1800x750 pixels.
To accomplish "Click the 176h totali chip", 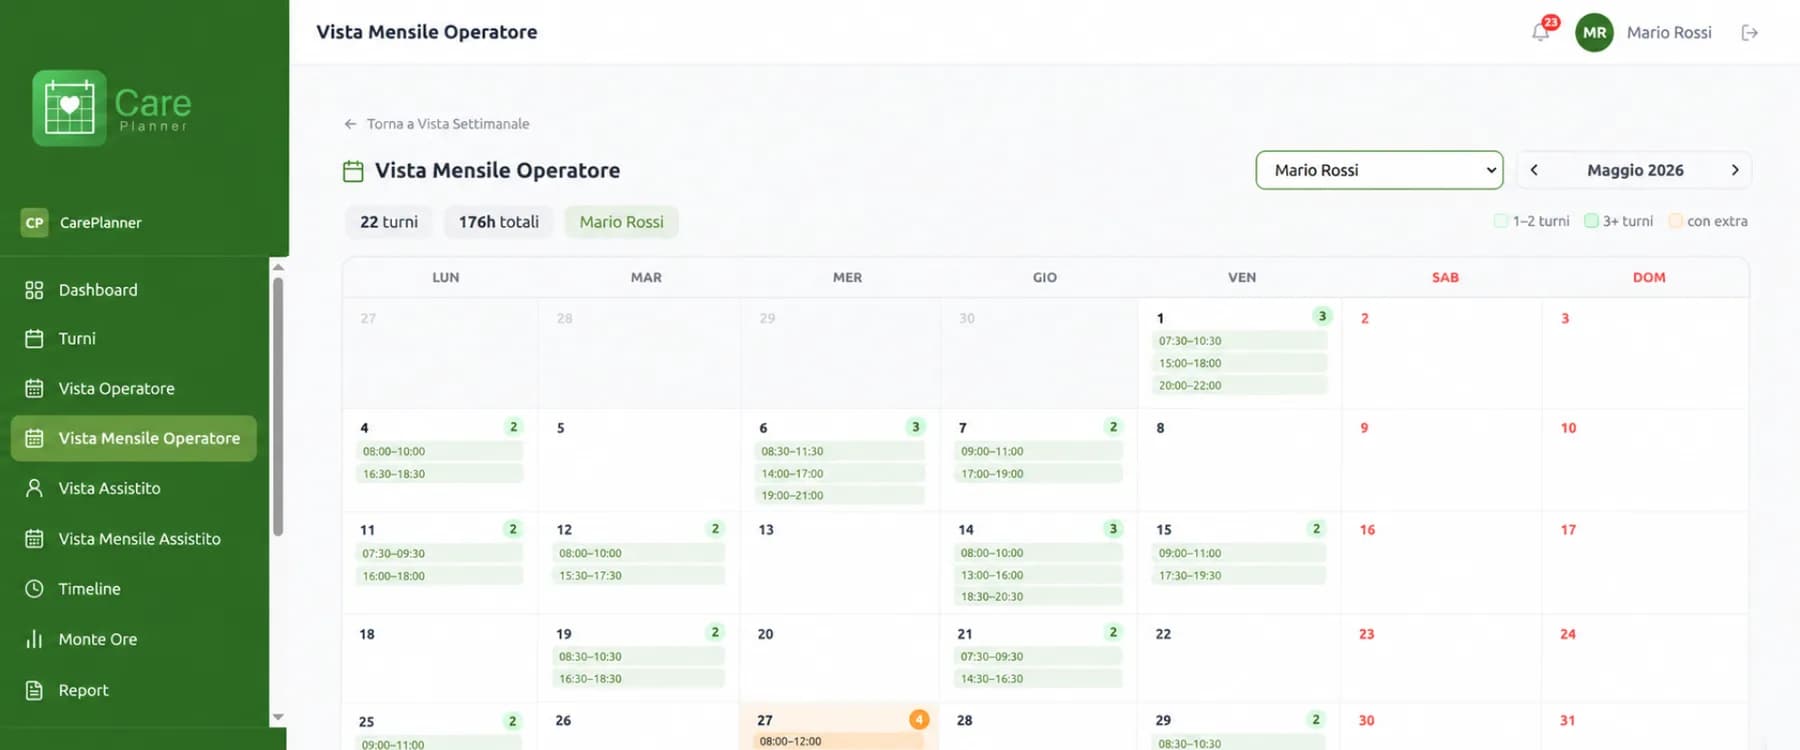I will (499, 222).
